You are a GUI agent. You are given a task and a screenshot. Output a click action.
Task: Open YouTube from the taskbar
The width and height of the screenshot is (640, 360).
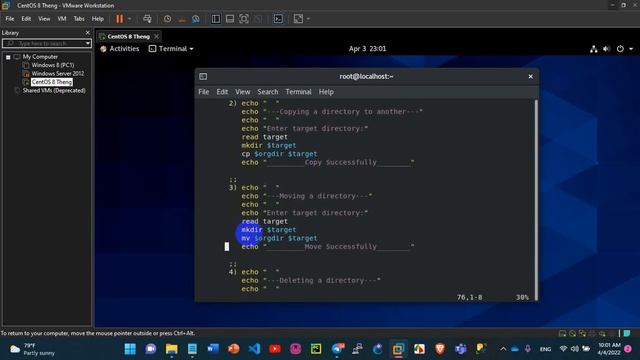coord(275,349)
